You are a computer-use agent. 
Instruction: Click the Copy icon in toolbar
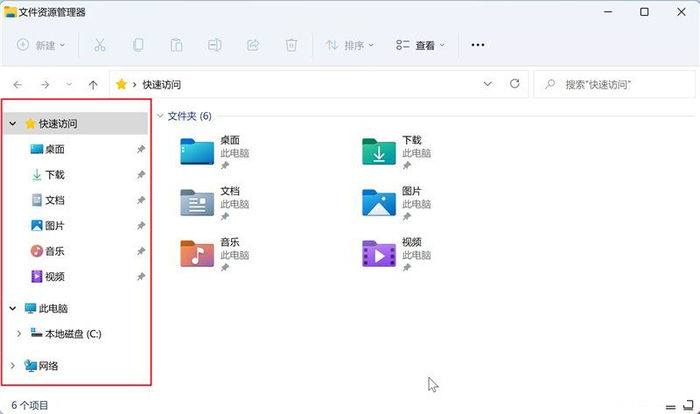point(138,45)
